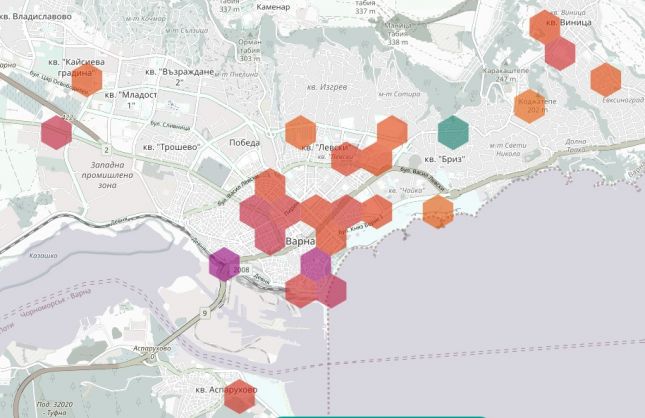Select the orange hexagon east of Победа

[x=299, y=131]
